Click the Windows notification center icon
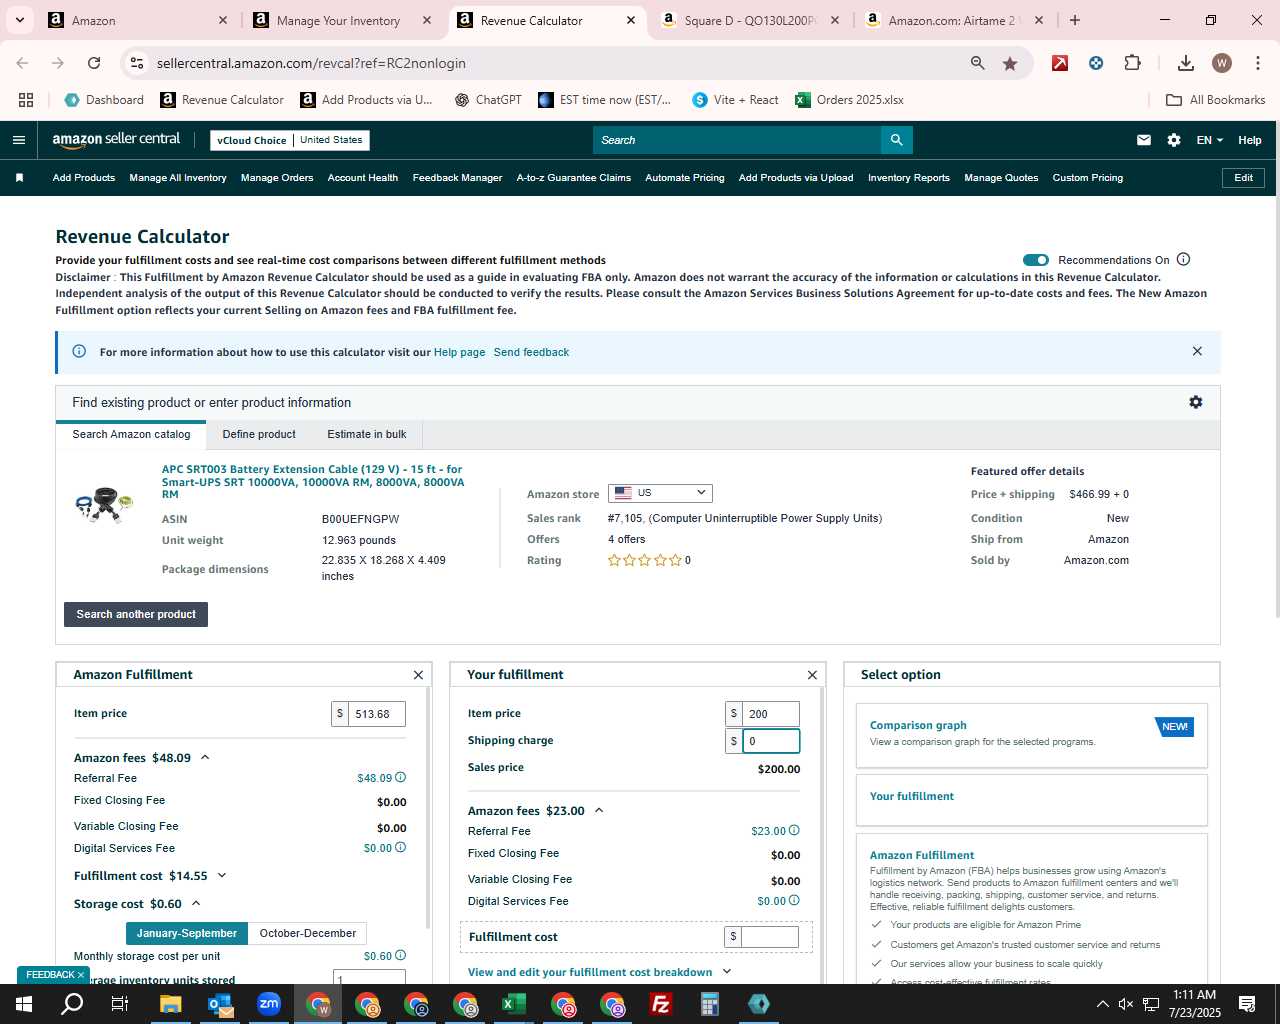The width and height of the screenshot is (1280, 1024). pos(1247,1004)
